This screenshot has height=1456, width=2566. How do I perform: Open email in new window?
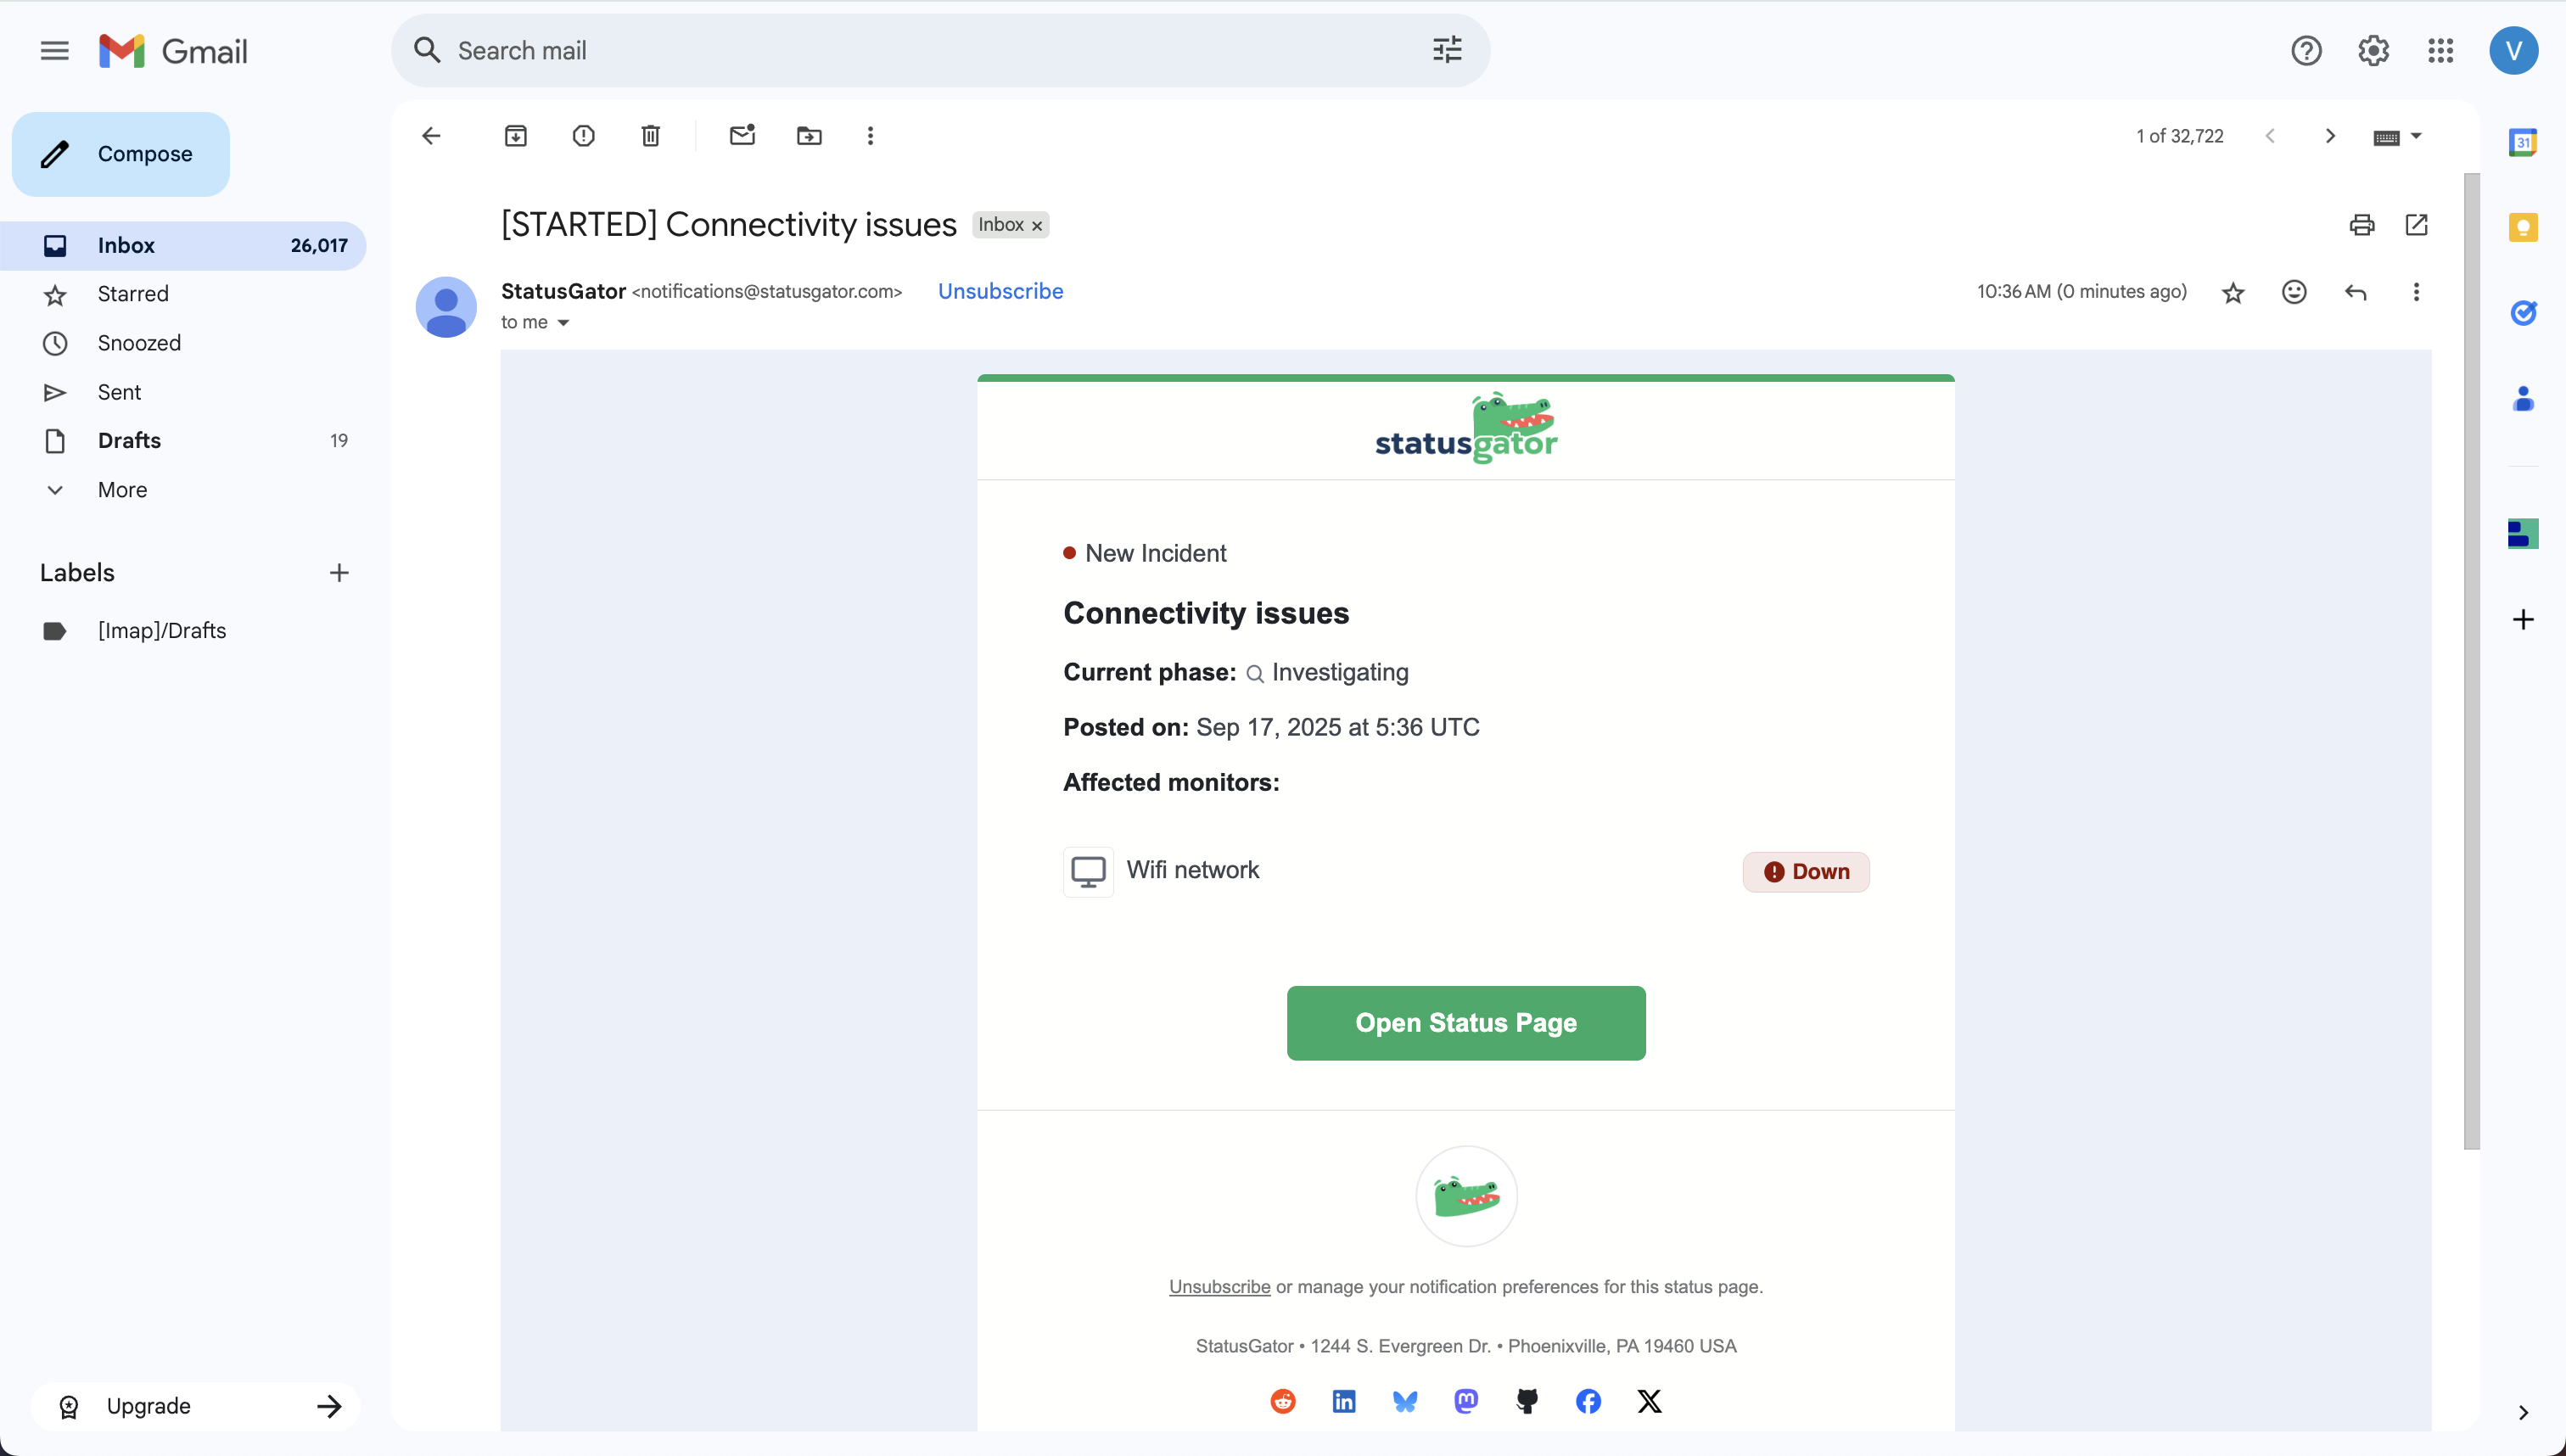pos(2416,225)
